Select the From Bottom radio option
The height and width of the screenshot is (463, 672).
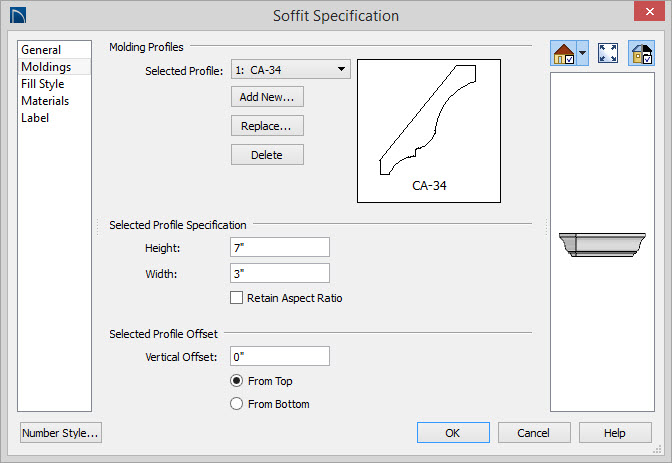pyautogui.click(x=236, y=404)
